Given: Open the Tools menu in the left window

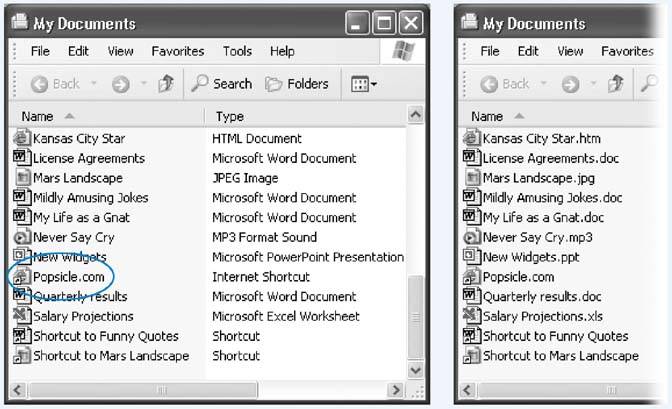Looking at the screenshot, I should point(237,51).
